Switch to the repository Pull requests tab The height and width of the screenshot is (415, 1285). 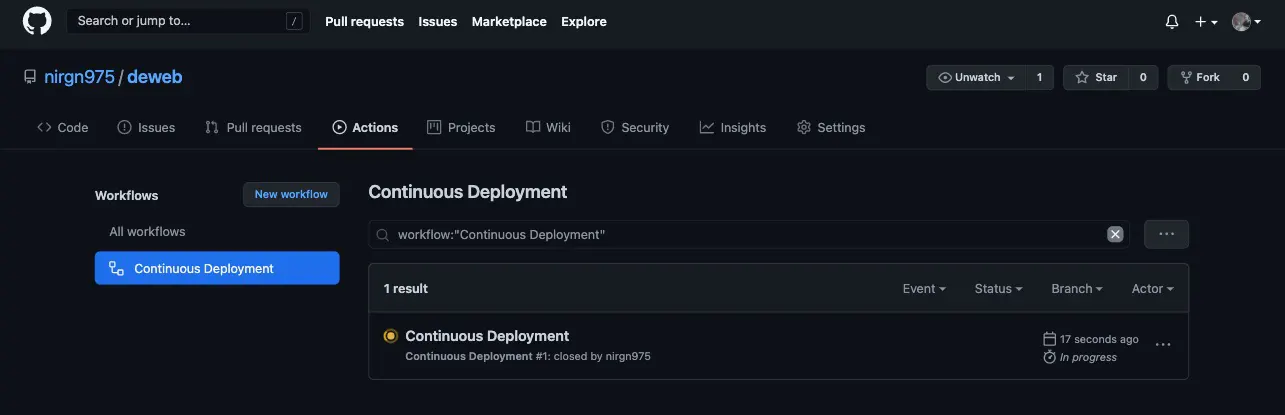(253, 127)
